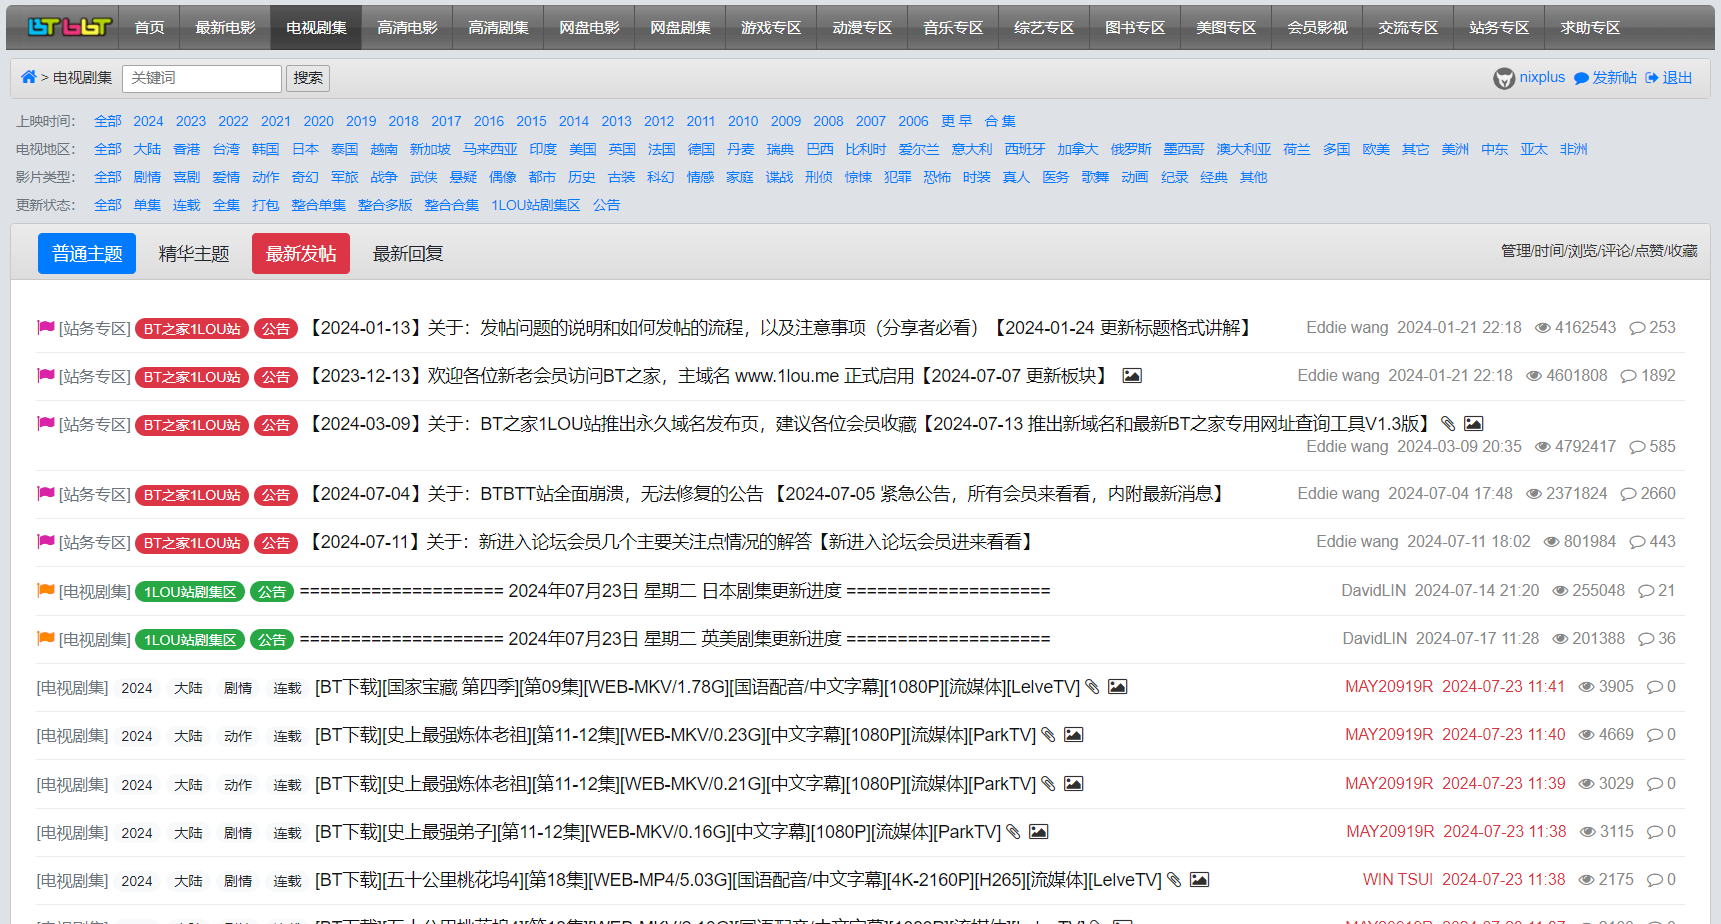The image size is (1721, 924).
Task: Click comment bubble icon beside 2660
Action: (1628, 494)
